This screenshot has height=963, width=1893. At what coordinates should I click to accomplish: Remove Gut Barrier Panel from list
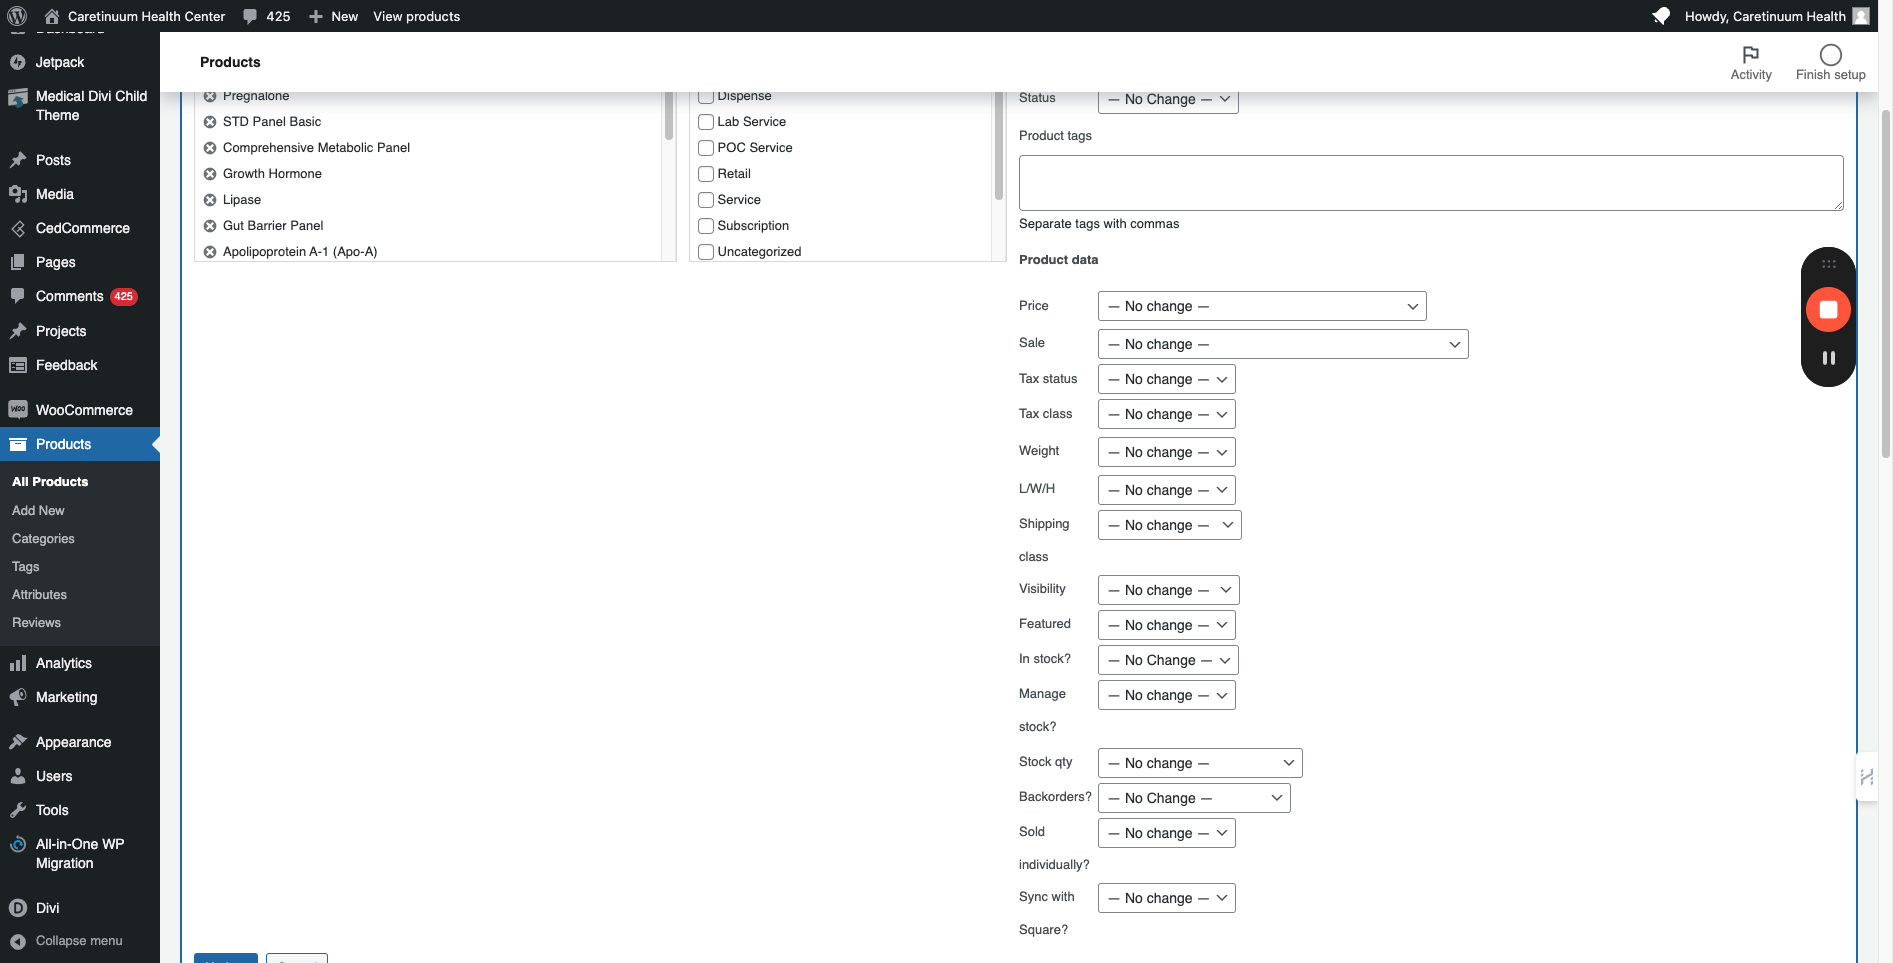tap(210, 226)
